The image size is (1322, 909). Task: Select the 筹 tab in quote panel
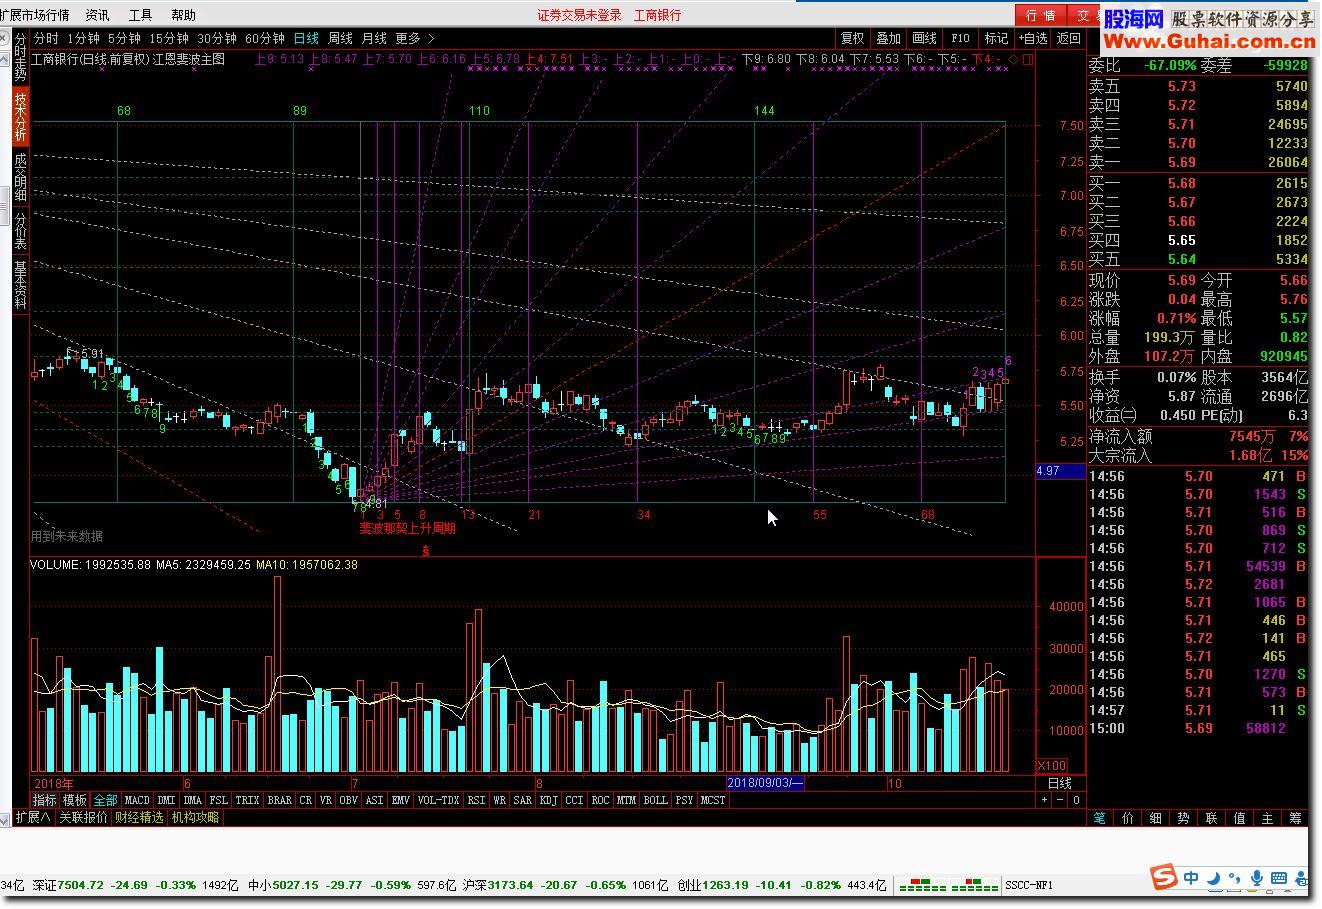point(1296,817)
